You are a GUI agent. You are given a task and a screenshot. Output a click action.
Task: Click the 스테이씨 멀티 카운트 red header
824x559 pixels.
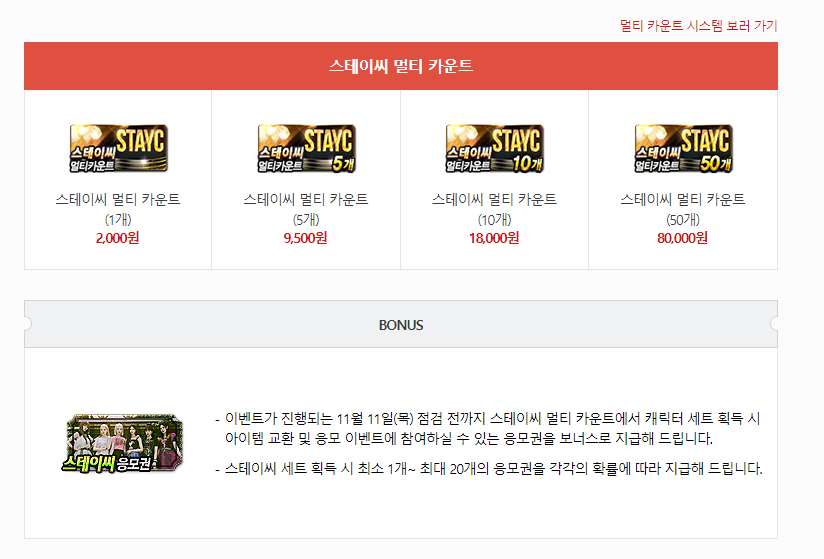(x=401, y=66)
